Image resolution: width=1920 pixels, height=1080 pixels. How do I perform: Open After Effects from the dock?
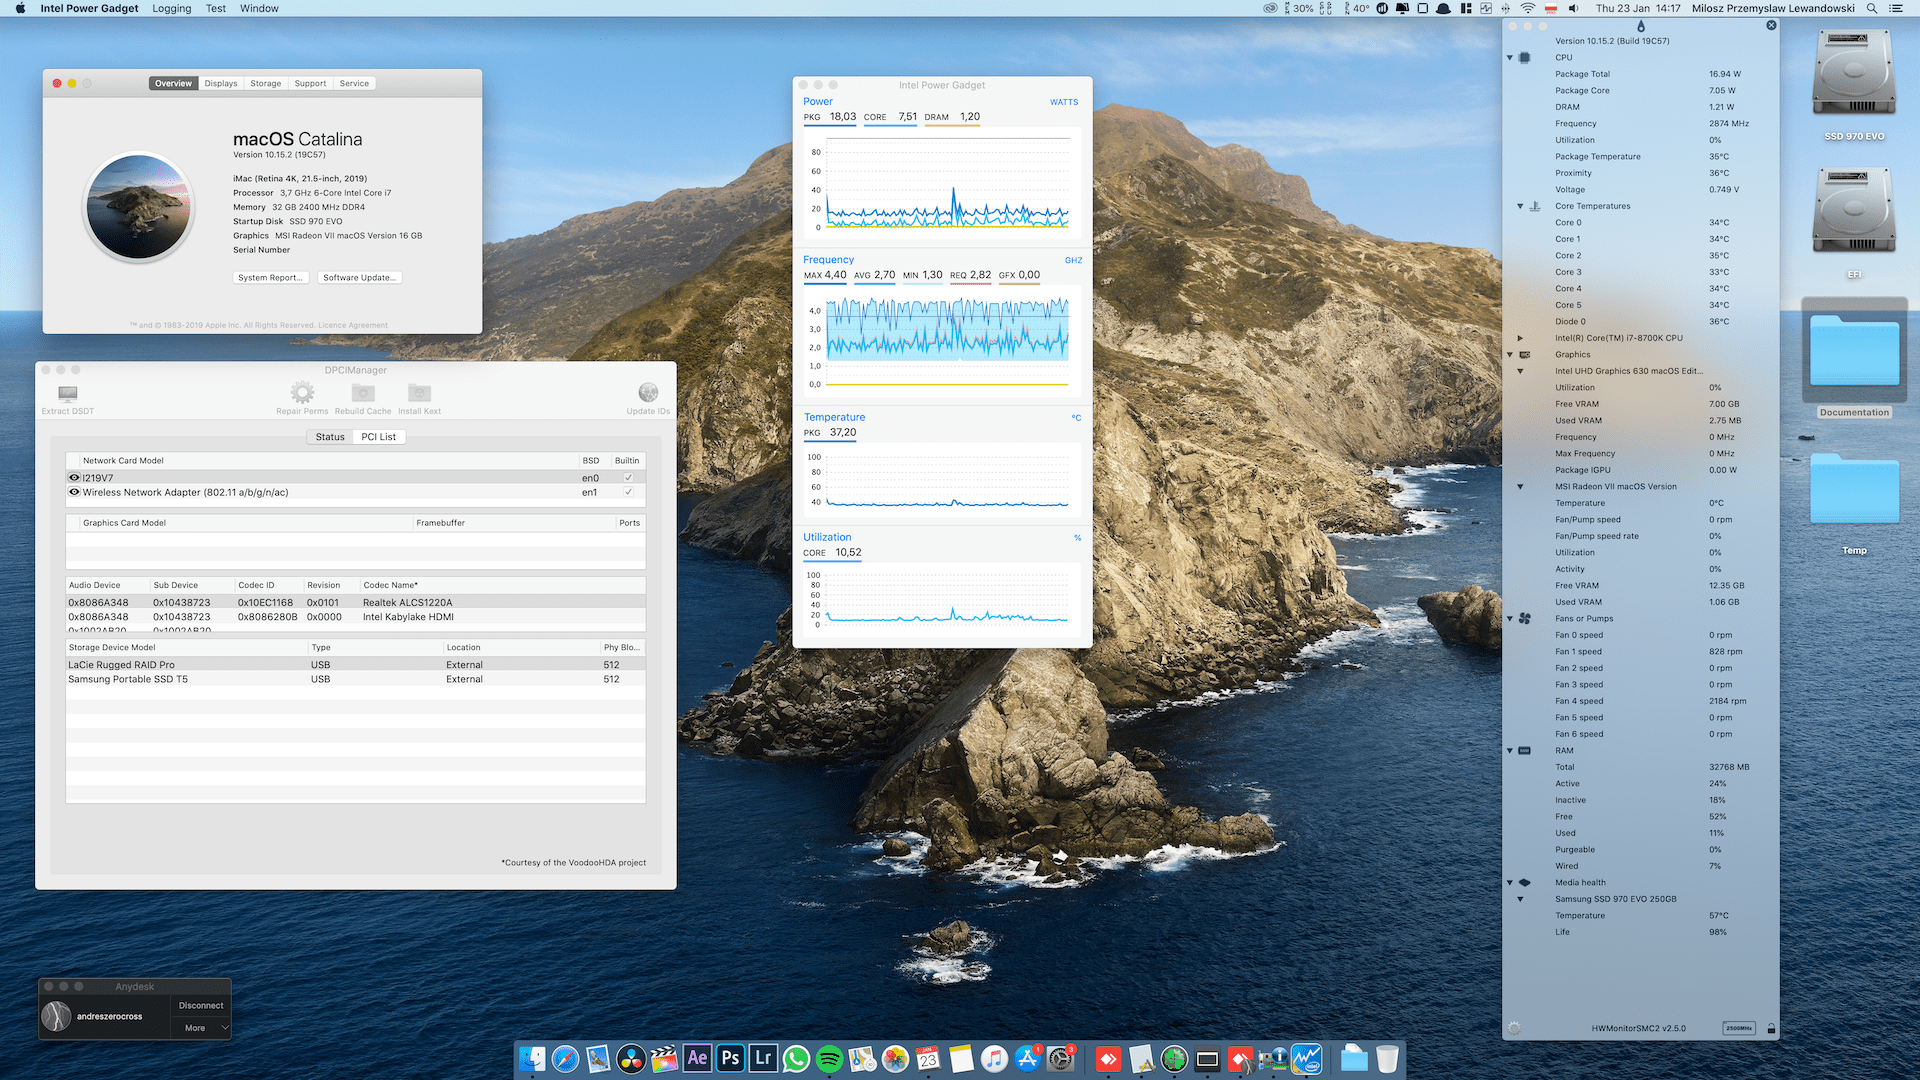click(x=697, y=1058)
